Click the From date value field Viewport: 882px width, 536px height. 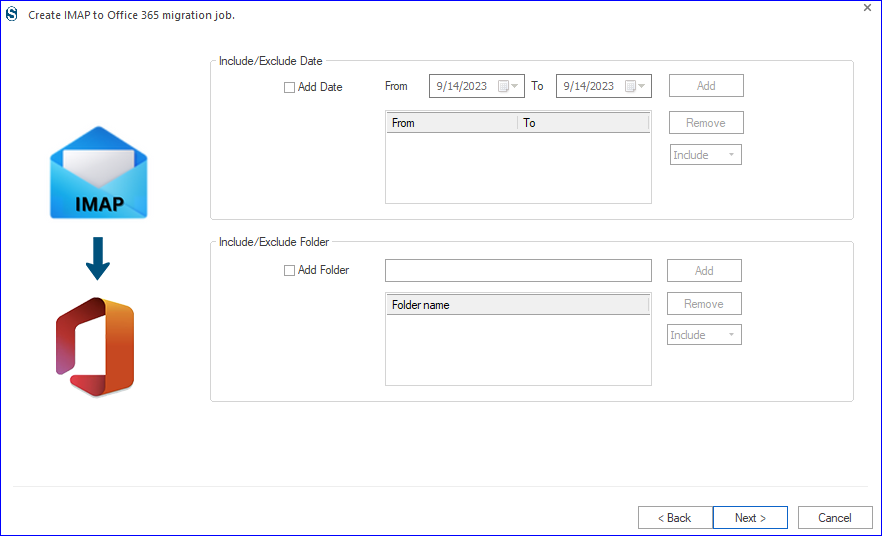pos(462,86)
